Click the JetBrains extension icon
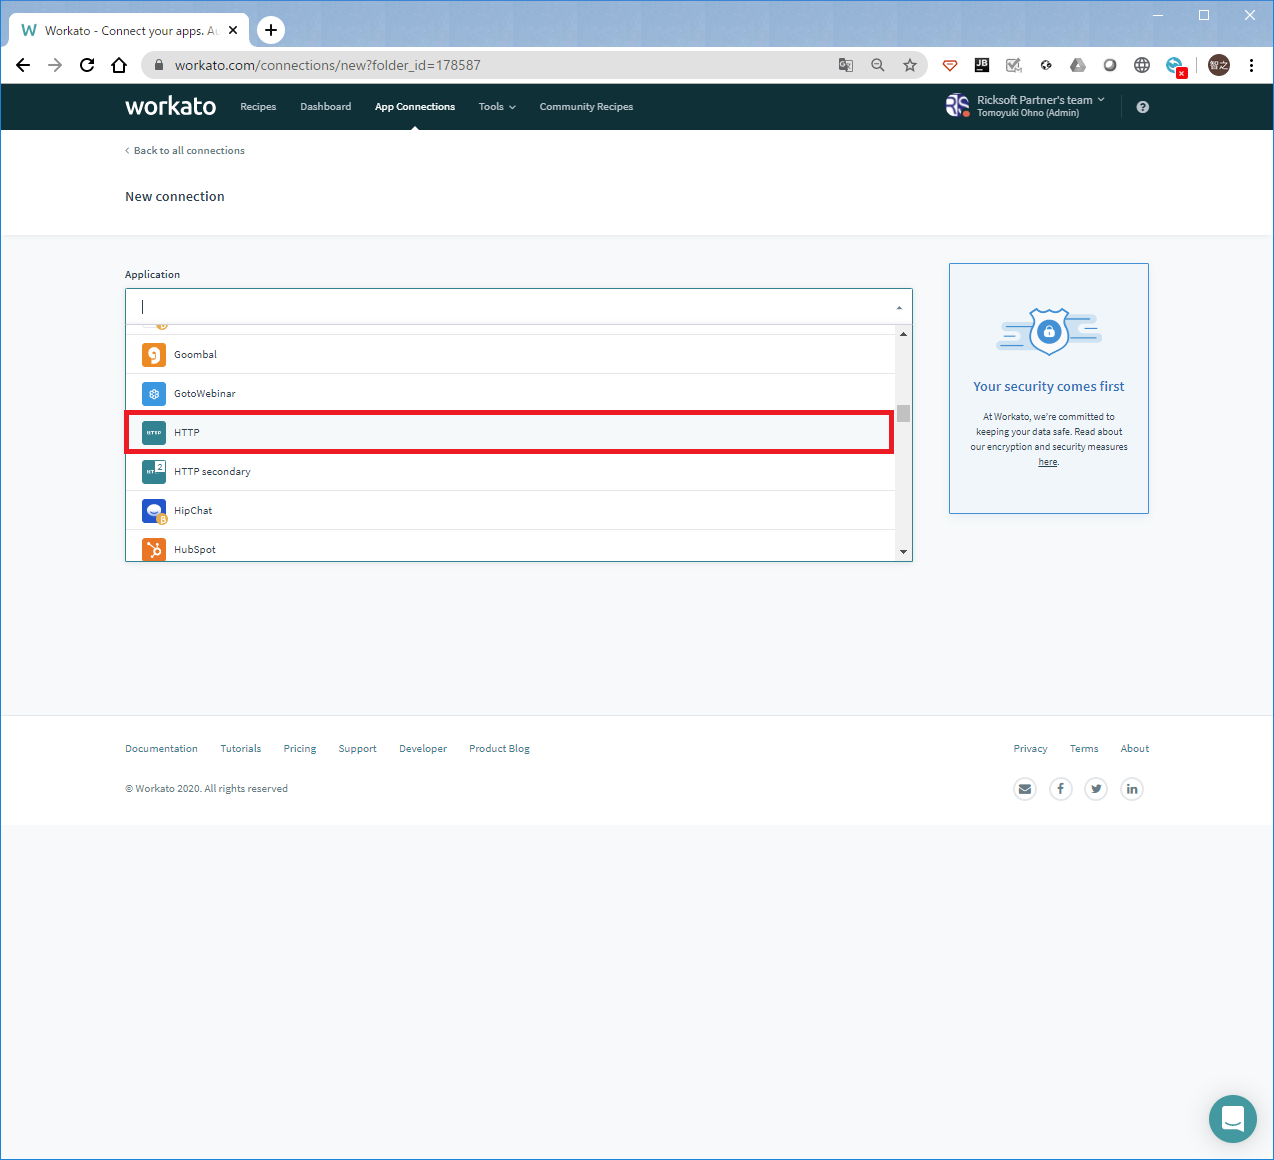The height and width of the screenshot is (1160, 1274). click(x=982, y=65)
